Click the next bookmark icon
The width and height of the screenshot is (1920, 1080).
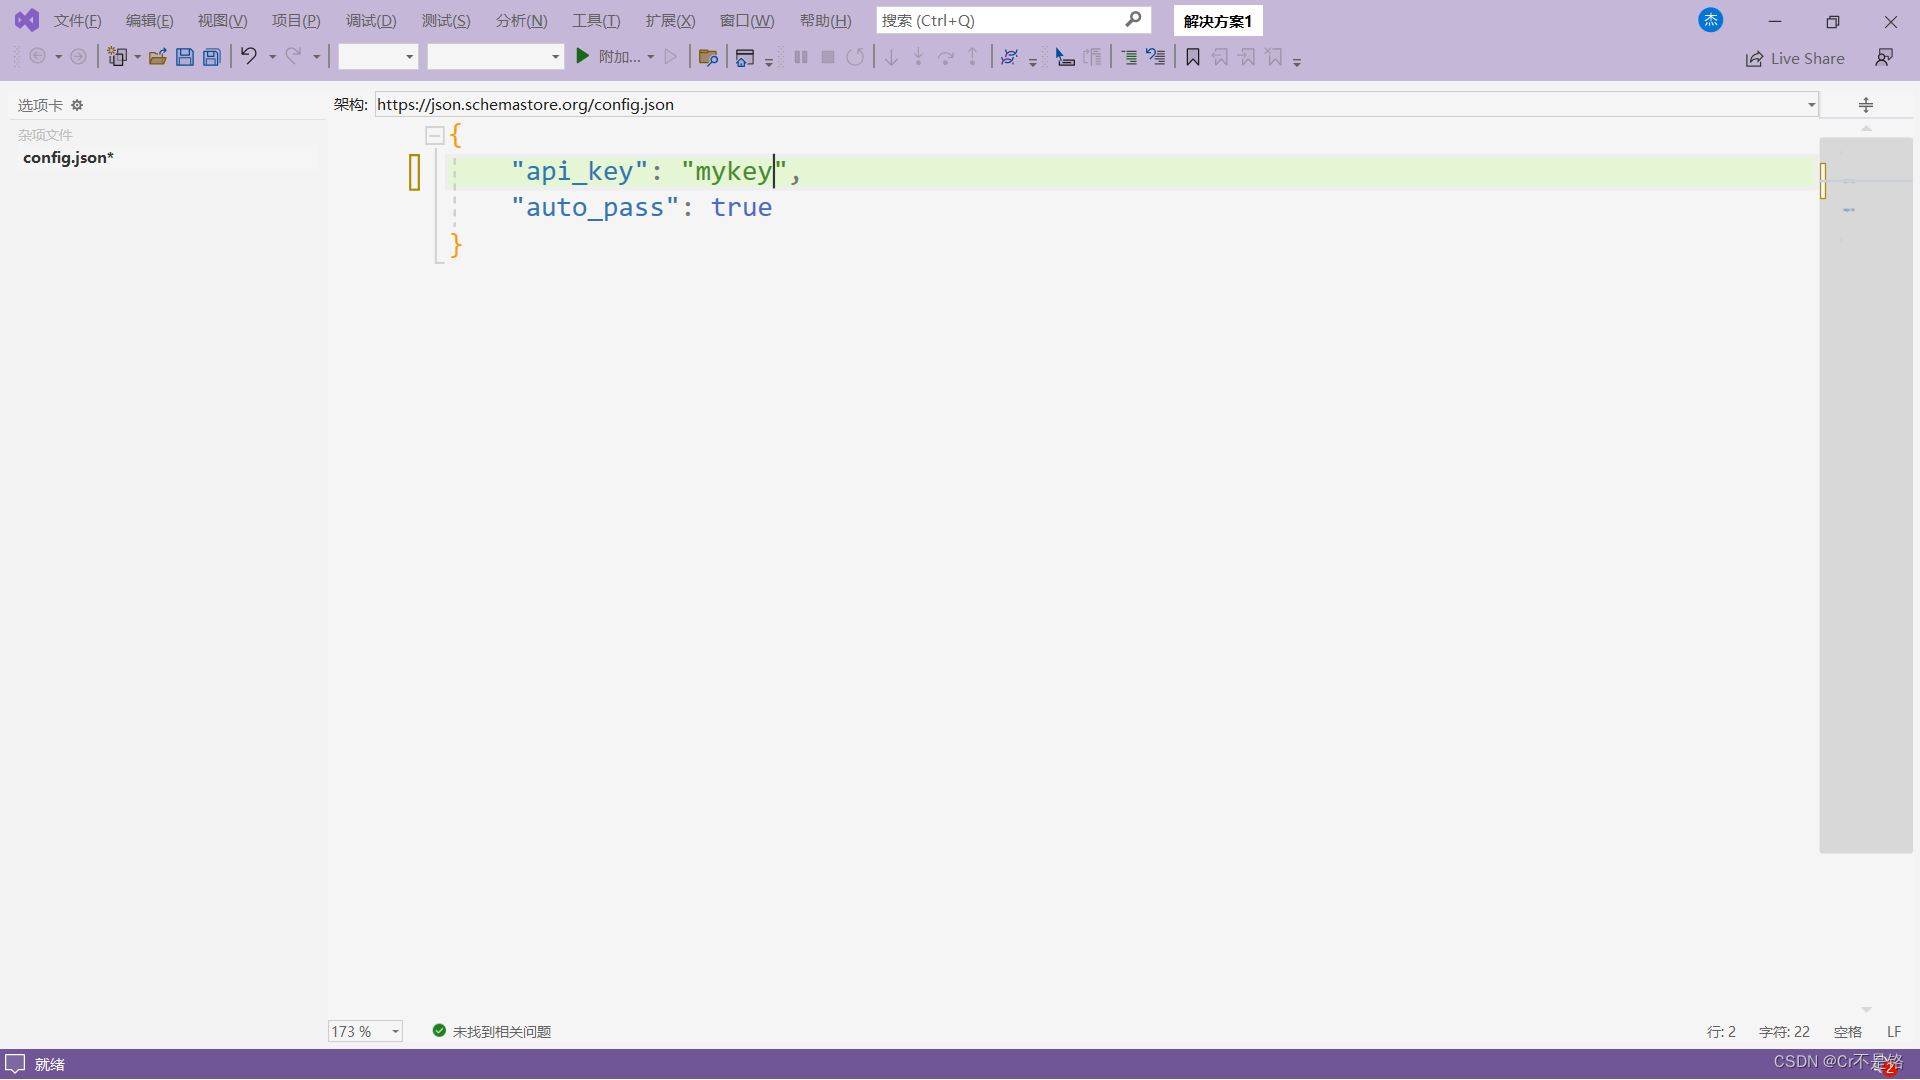1247,57
